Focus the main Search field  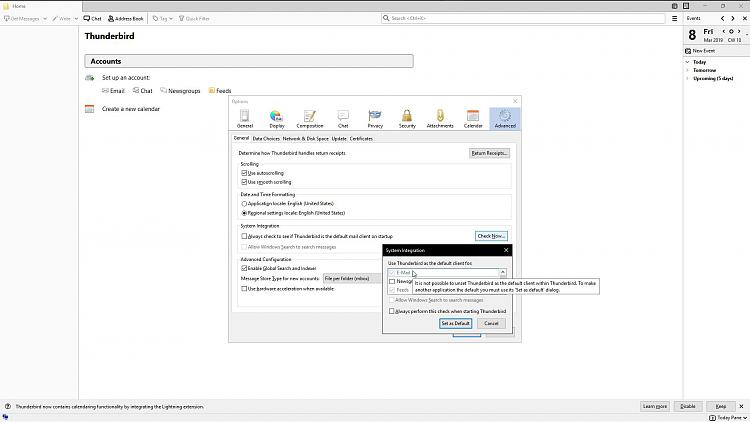523,18
